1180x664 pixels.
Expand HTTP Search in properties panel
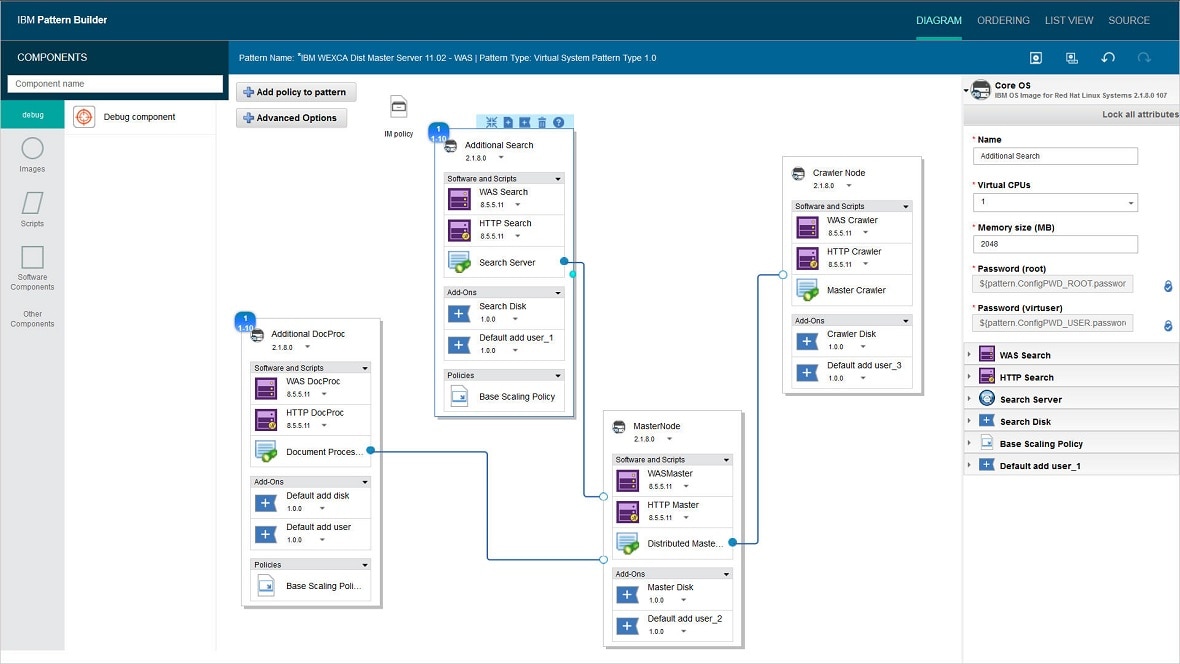(x=969, y=377)
